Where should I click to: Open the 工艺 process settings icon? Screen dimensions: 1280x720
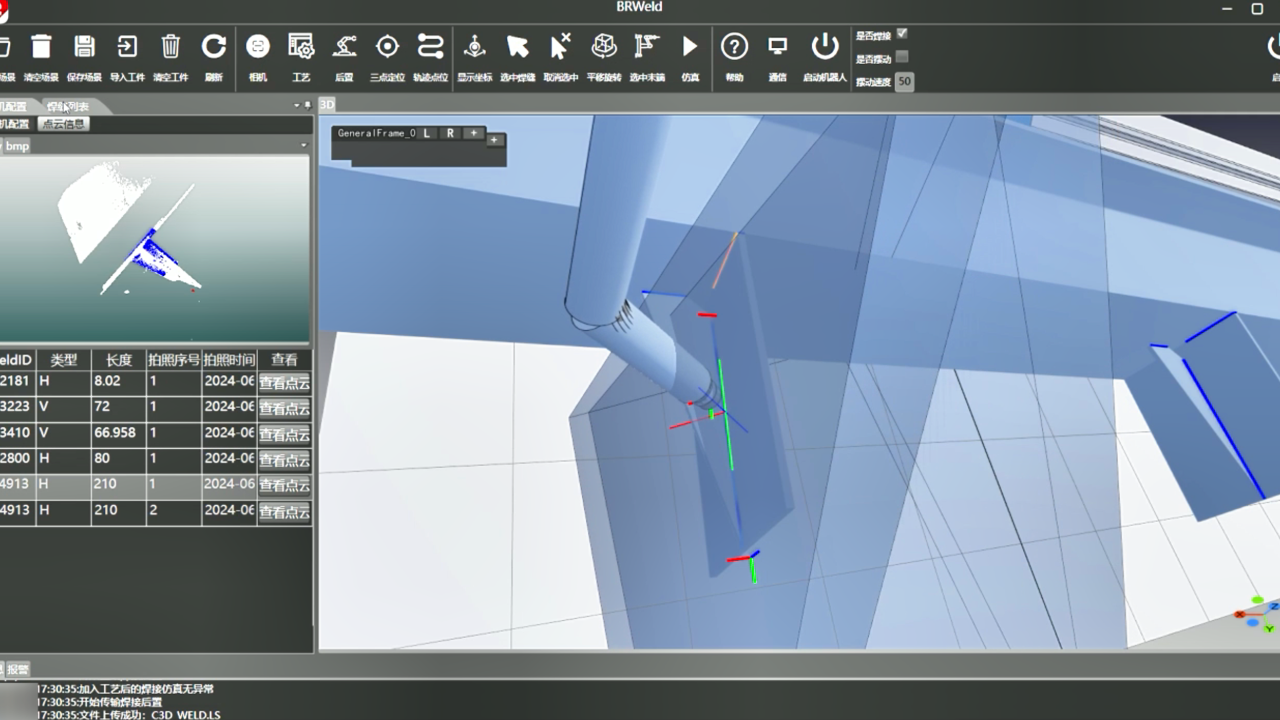pyautogui.click(x=301, y=47)
